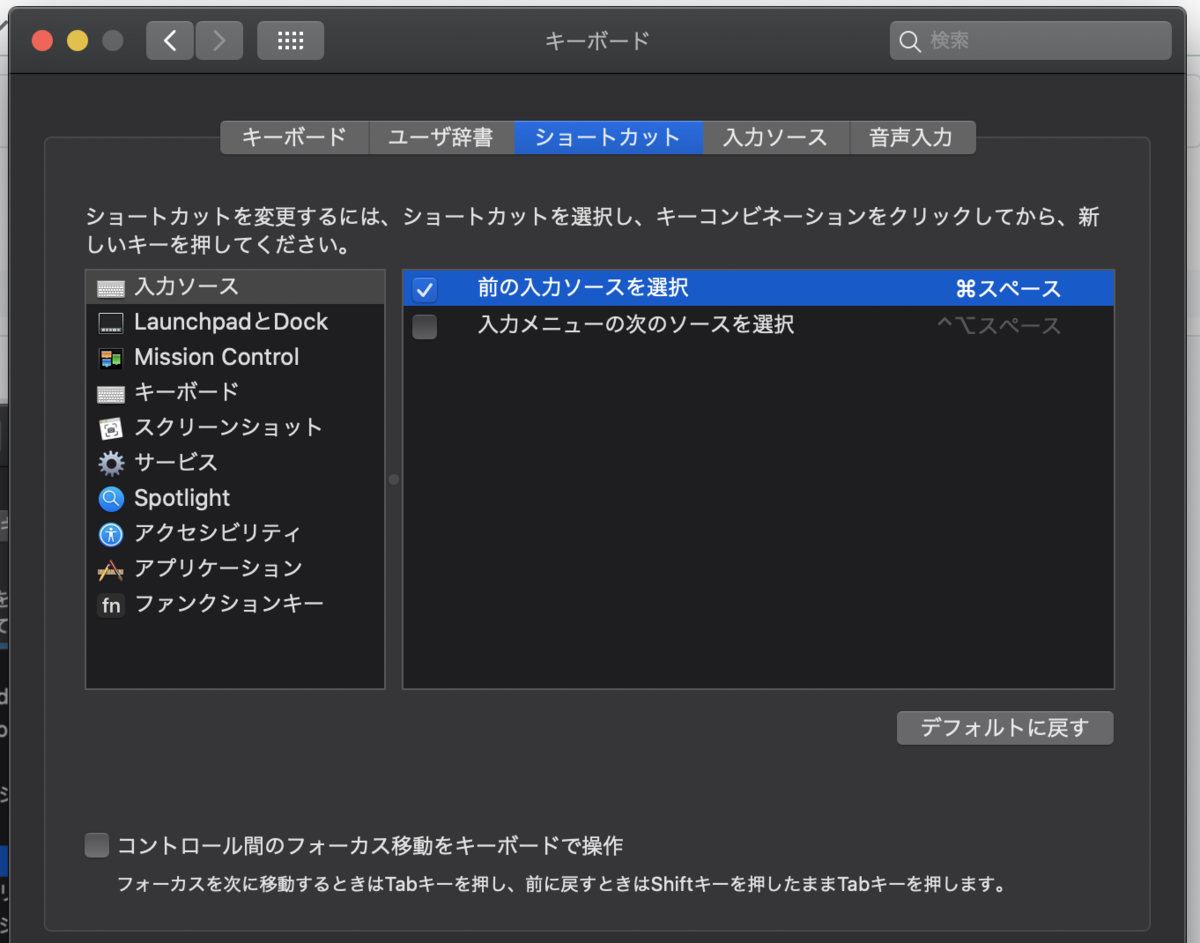Show all preferences grid button

click(x=290, y=40)
